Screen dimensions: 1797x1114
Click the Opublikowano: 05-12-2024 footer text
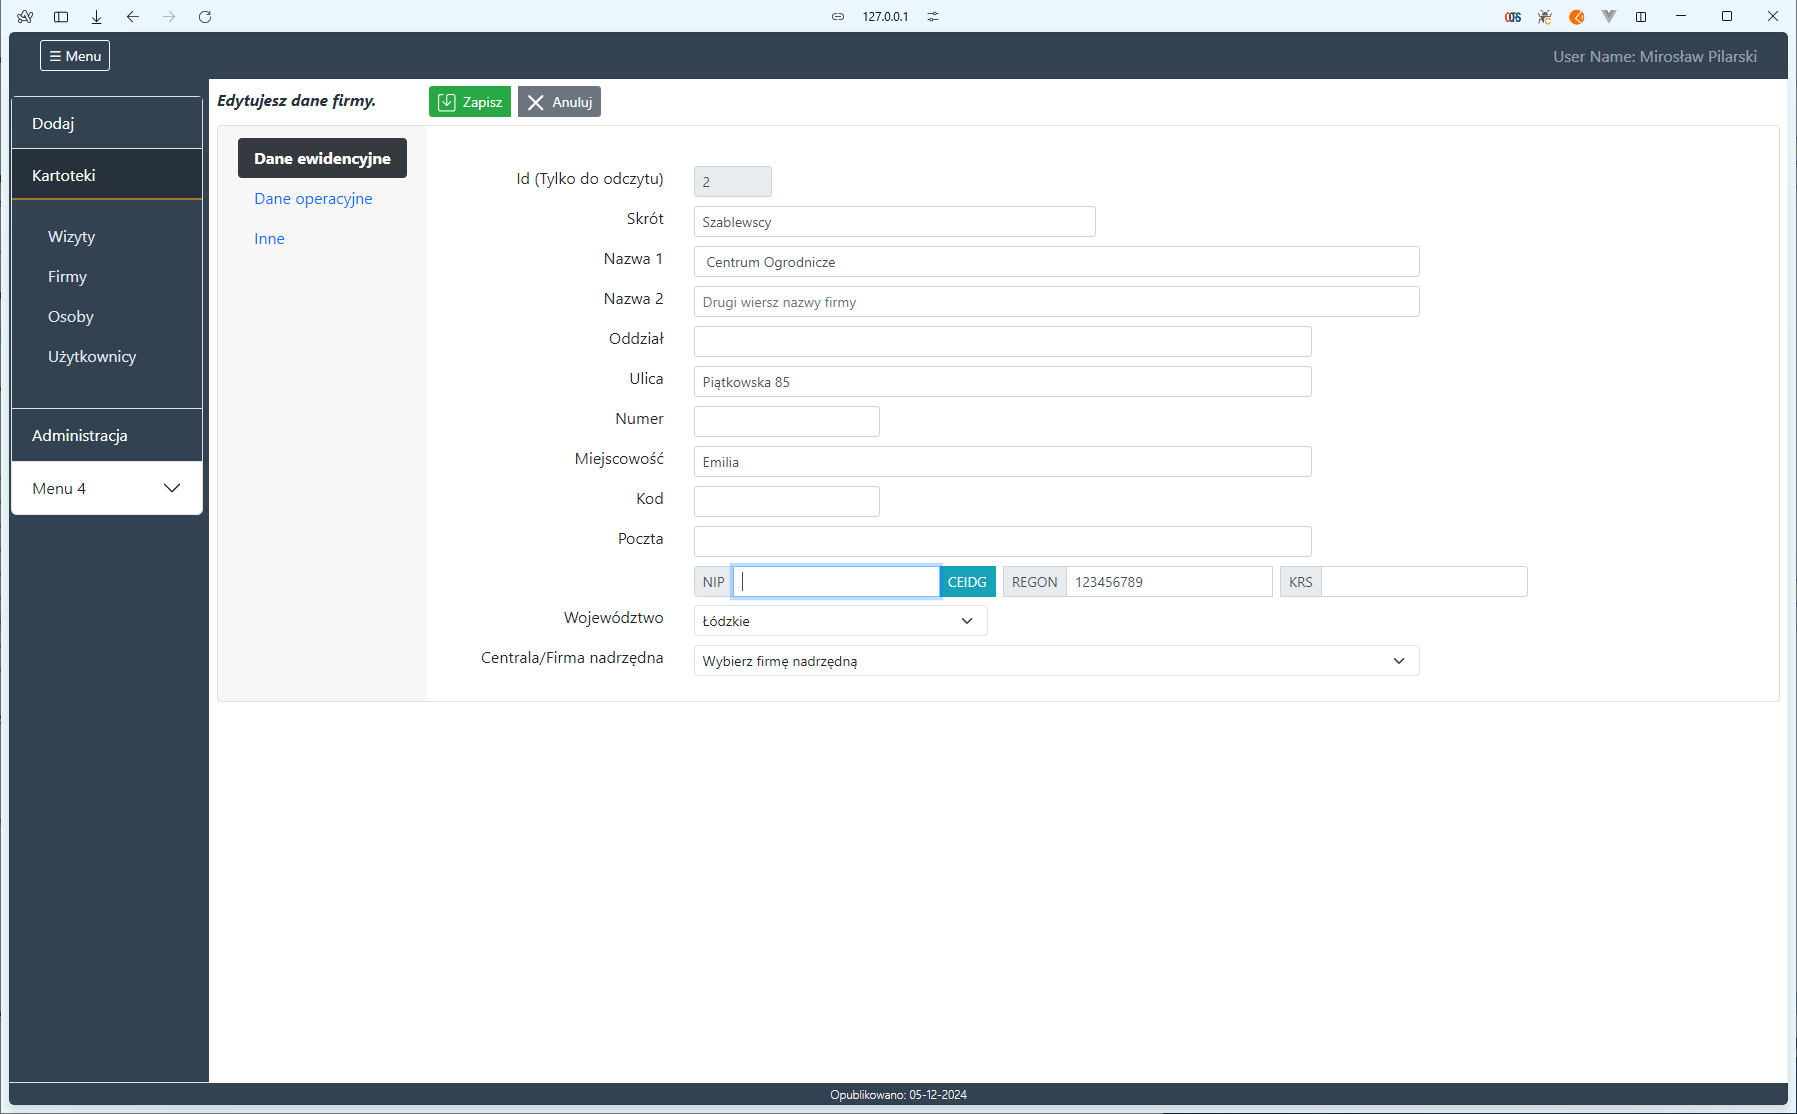[x=898, y=1095]
